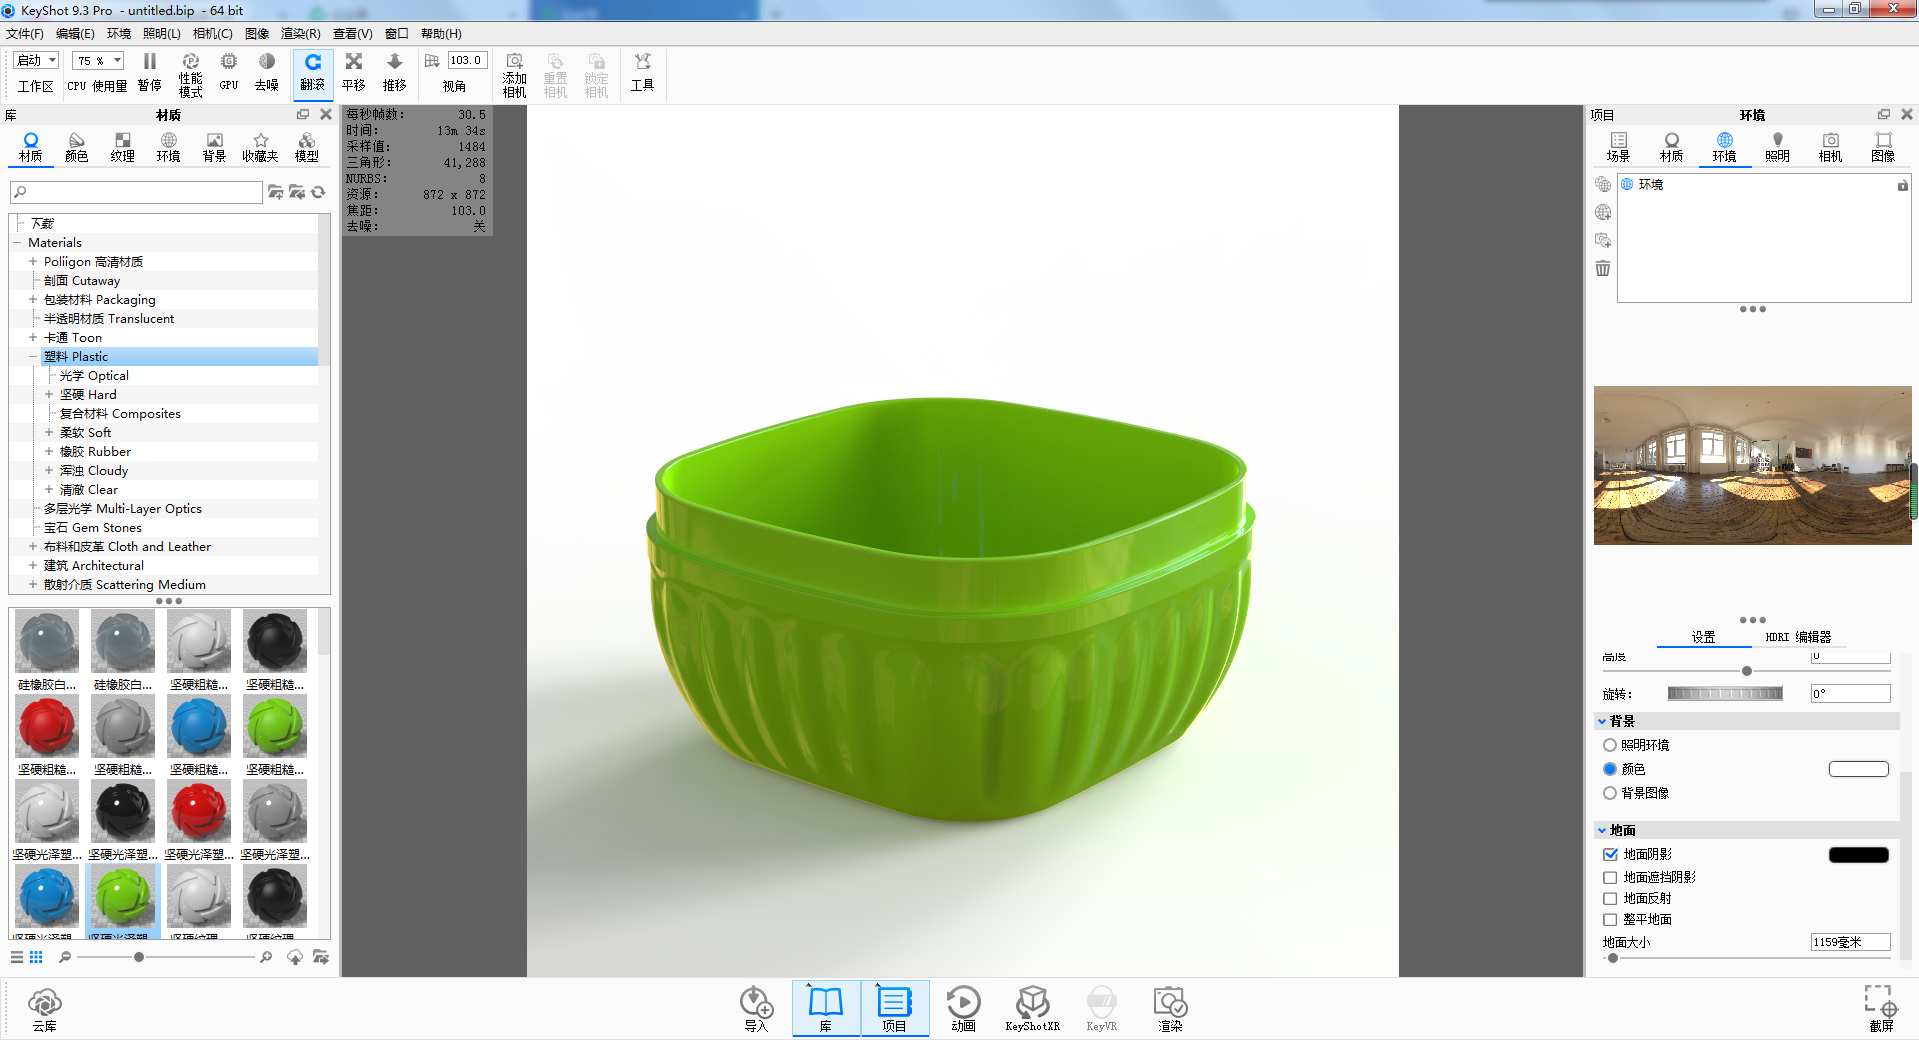Open the environment Settings (设置) tab
Screen dimensions: 1919x1040
[1703, 637]
